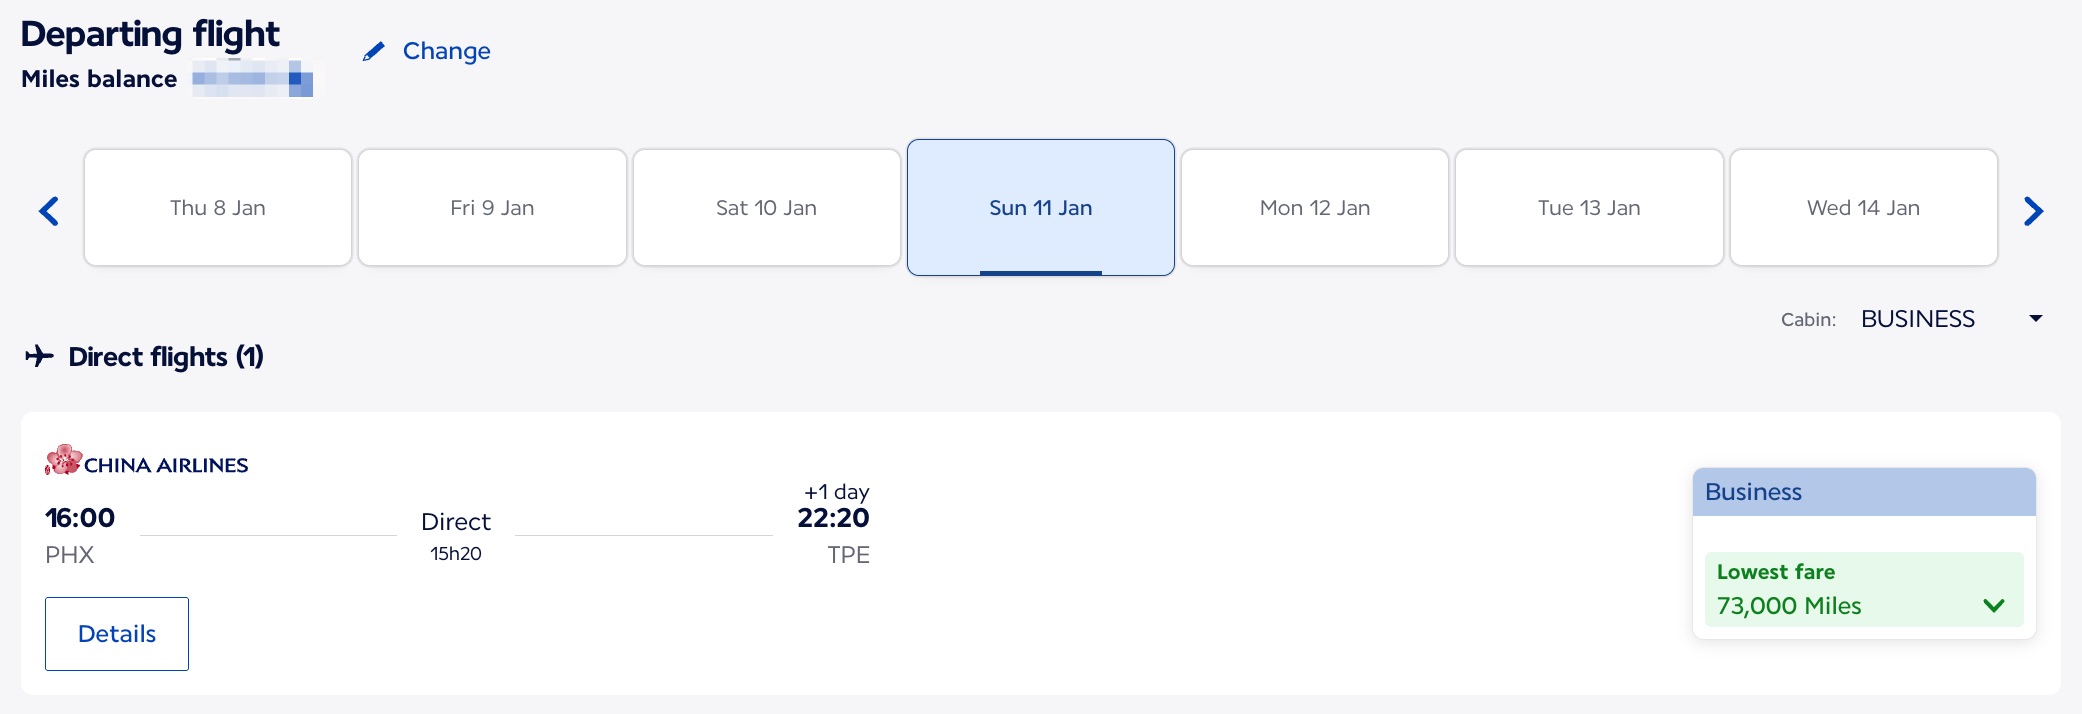Open the BUSINESS cabin dropdown

pos(1917,318)
